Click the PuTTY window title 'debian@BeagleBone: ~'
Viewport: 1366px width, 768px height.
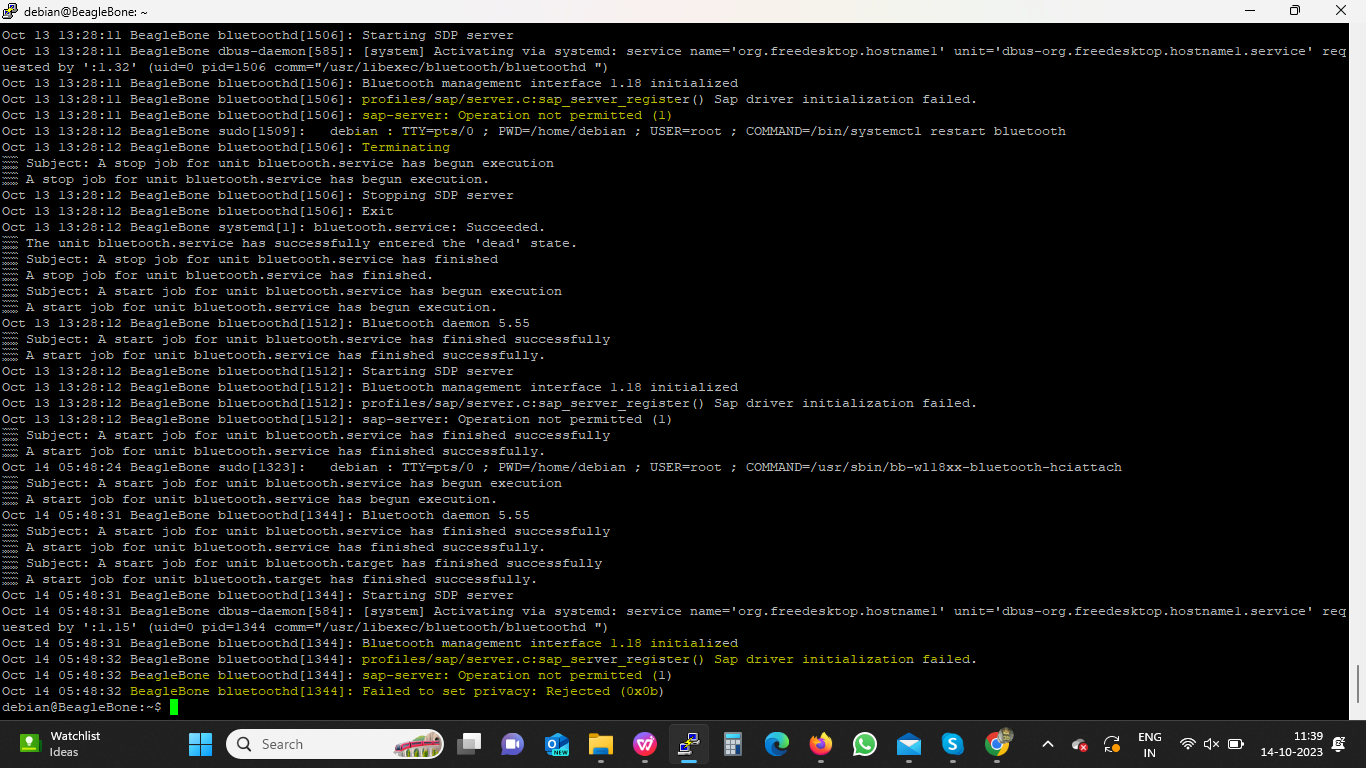87,11
